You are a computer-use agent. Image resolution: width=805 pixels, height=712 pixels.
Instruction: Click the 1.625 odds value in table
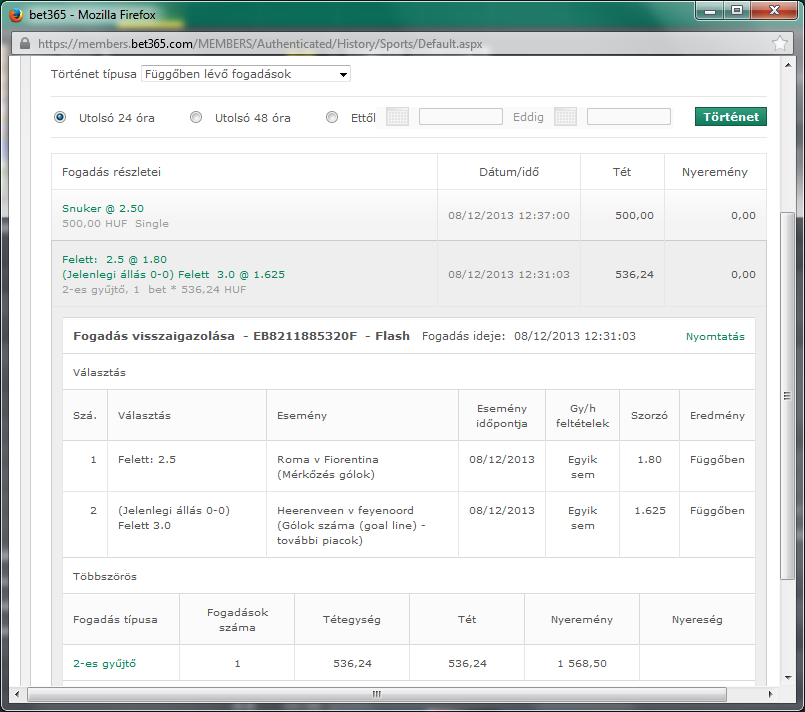pyautogui.click(x=650, y=511)
